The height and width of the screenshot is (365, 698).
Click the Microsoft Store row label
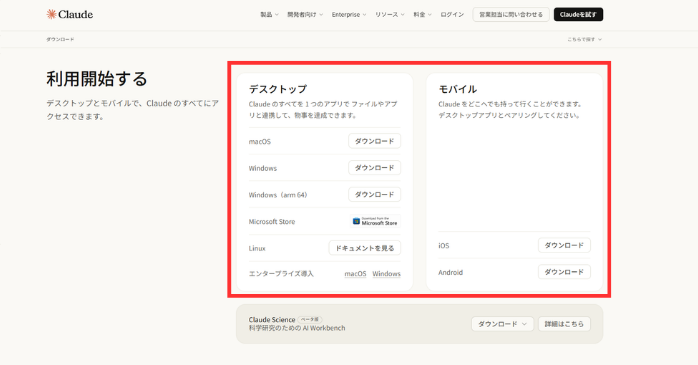coord(272,222)
